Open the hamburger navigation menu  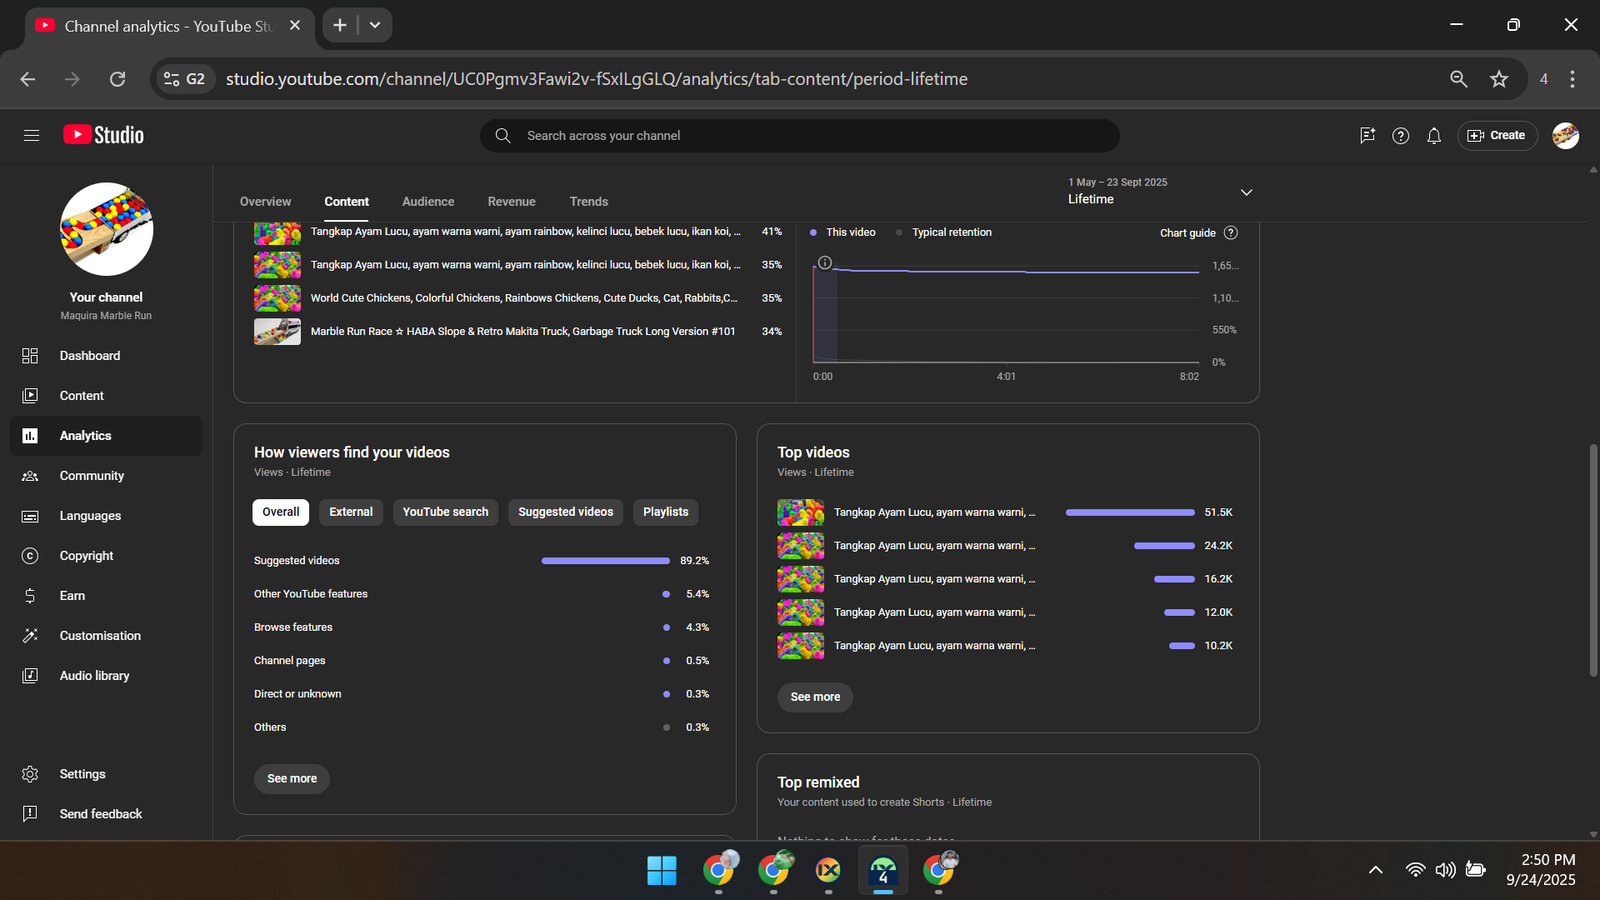(31, 135)
